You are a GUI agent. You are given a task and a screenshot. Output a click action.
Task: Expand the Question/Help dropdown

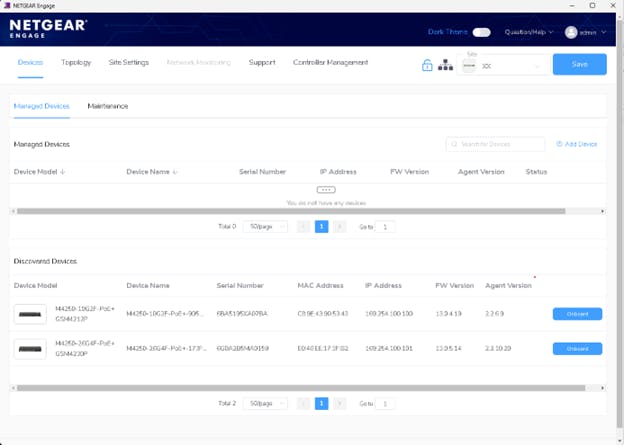point(529,32)
